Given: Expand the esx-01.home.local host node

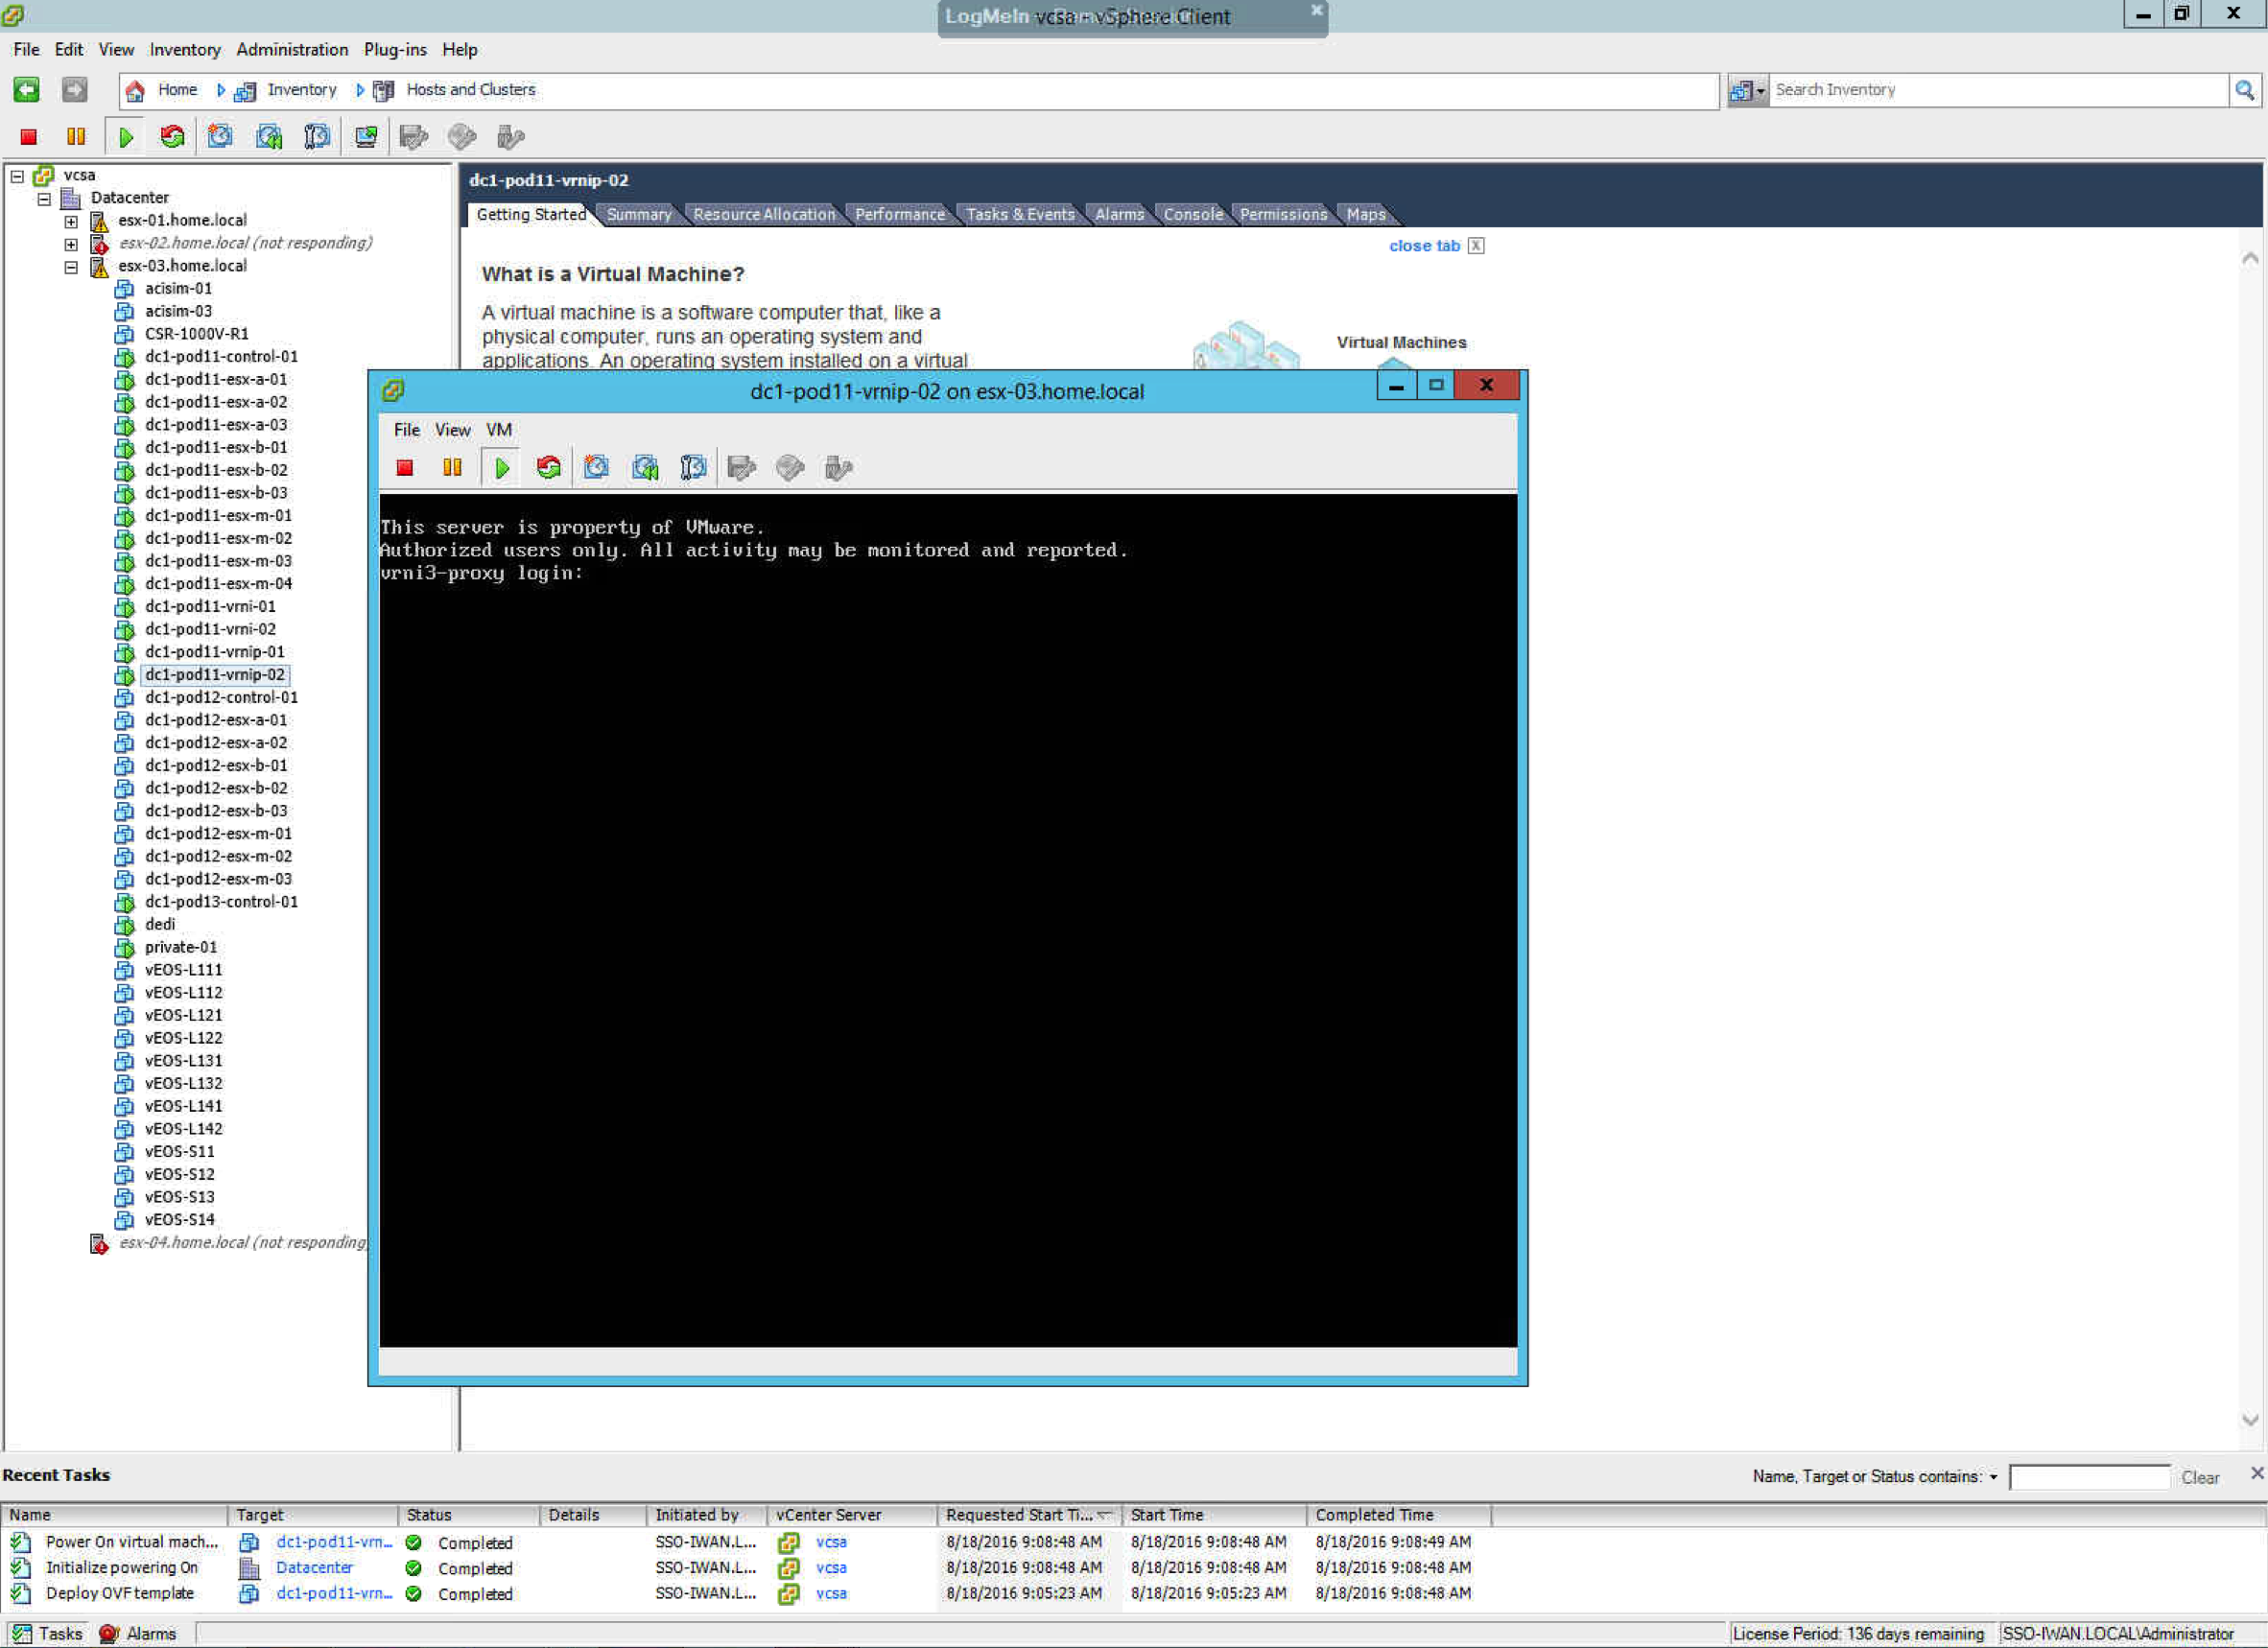Looking at the screenshot, I should pyautogui.click(x=71, y=221).
